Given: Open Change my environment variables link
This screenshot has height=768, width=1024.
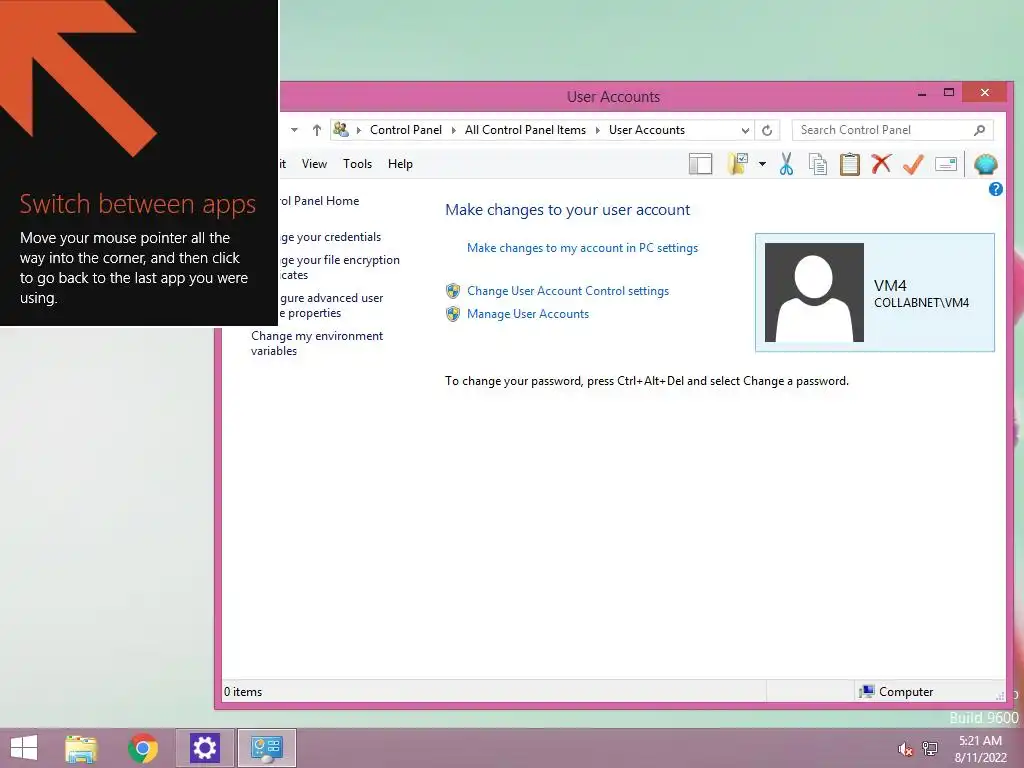Looking at the screenshot, I should point(317,343).
